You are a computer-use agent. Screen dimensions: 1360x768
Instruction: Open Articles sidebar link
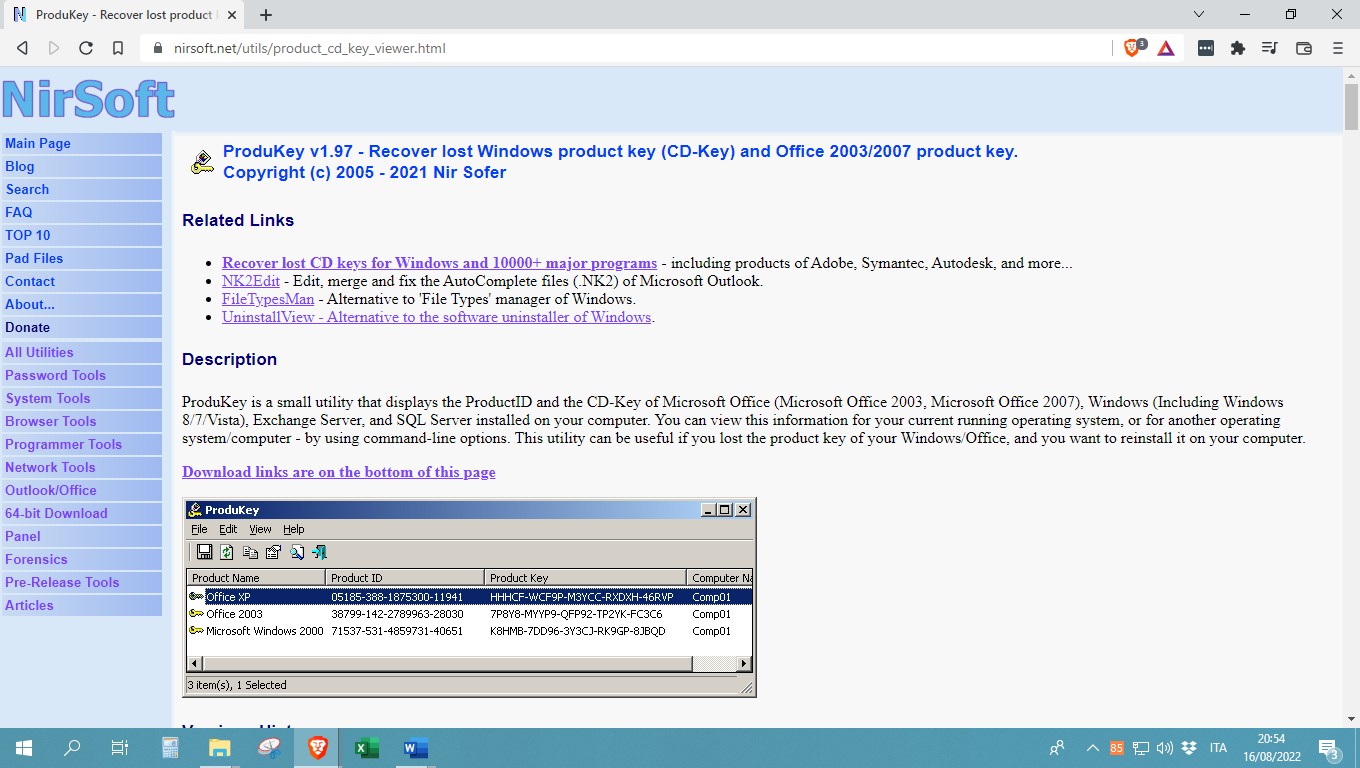(x=82, y=605)
